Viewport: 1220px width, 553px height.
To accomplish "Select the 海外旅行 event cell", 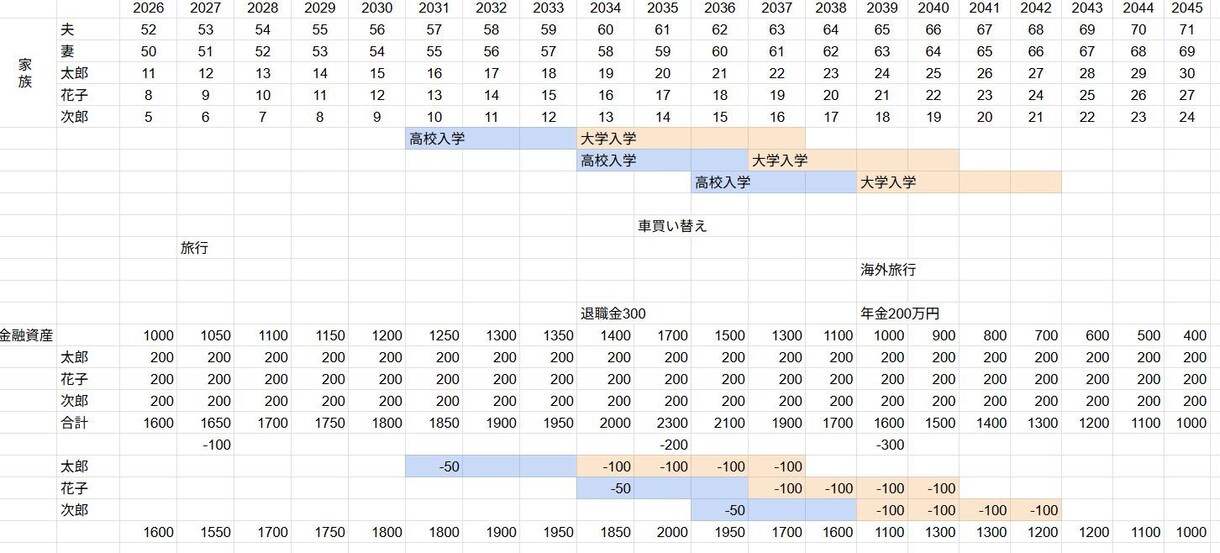I will click(888, 270).
